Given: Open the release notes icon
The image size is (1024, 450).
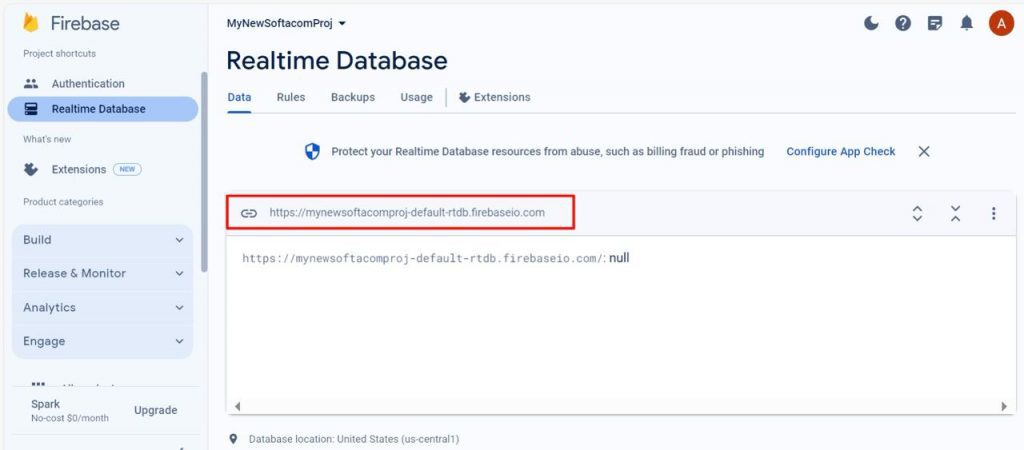Looking at the screenshot, I should pos(935,24).
